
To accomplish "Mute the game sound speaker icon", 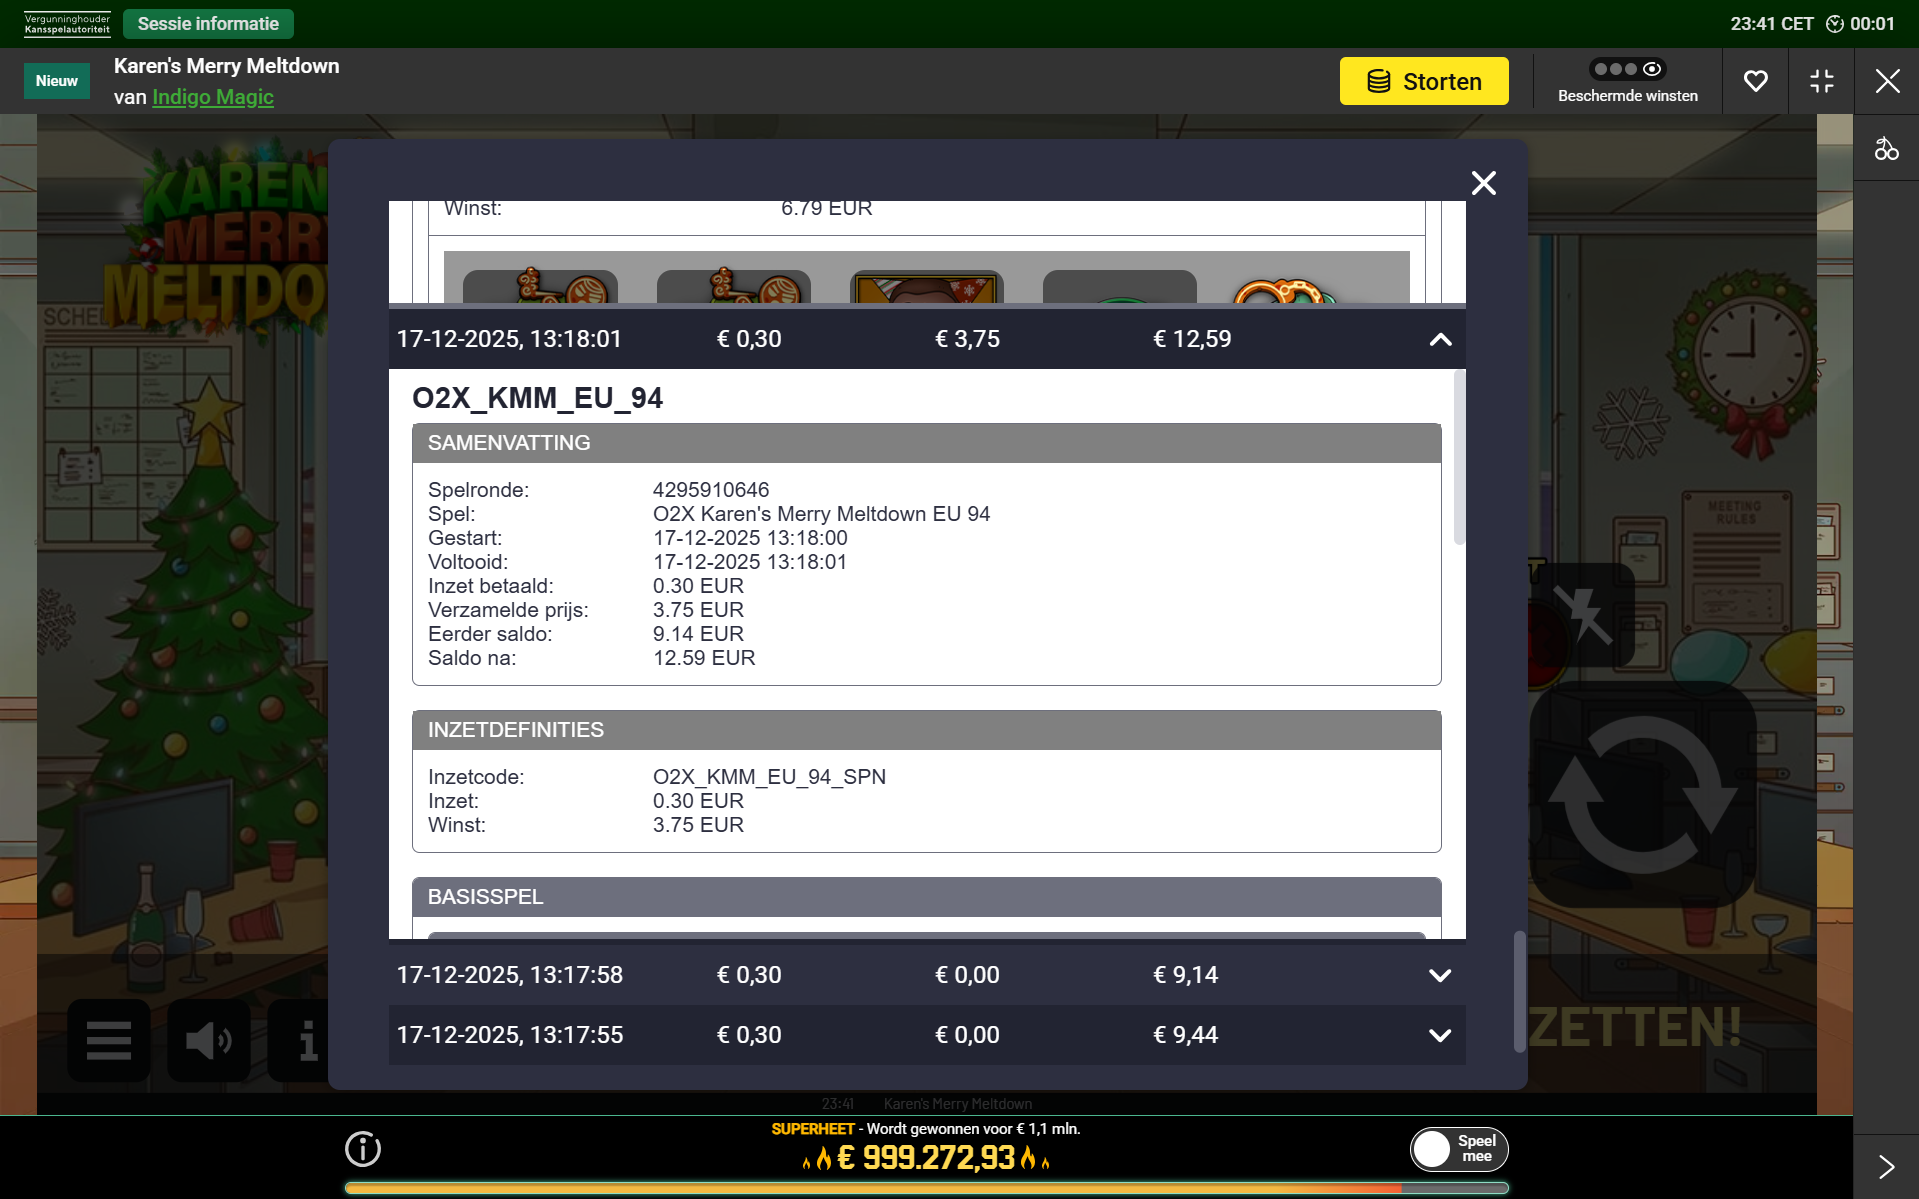I will point(208,1040).
